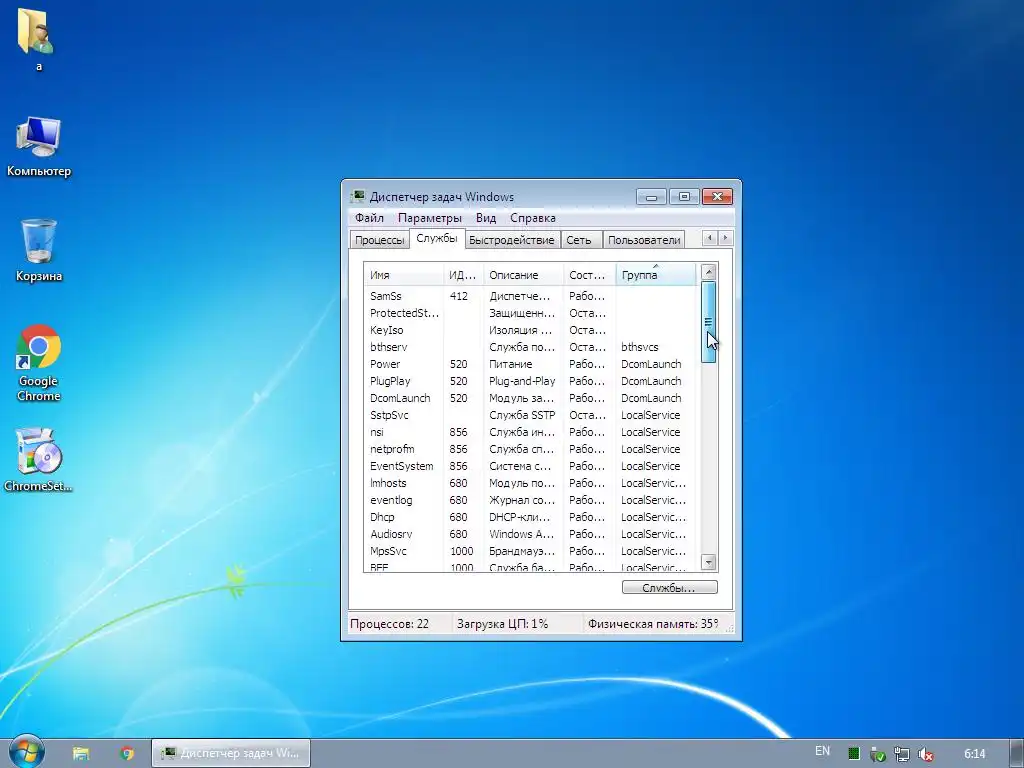Viewport: 1024px width, 768px height.
Task: Click the bthsvcs group cell
Action: click(x=640, y=347)
